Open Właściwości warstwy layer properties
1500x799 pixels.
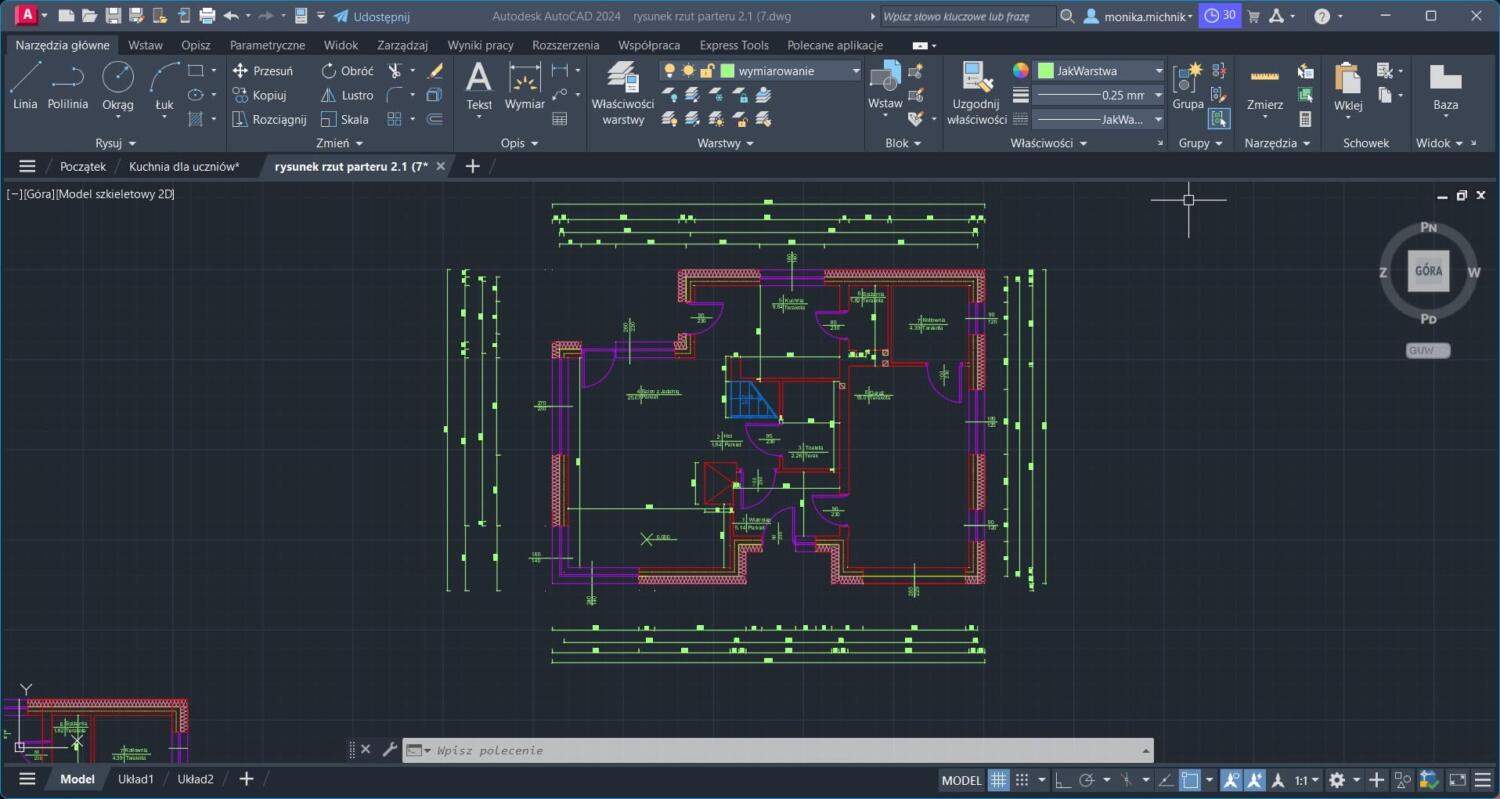click(x=623, y=92)
